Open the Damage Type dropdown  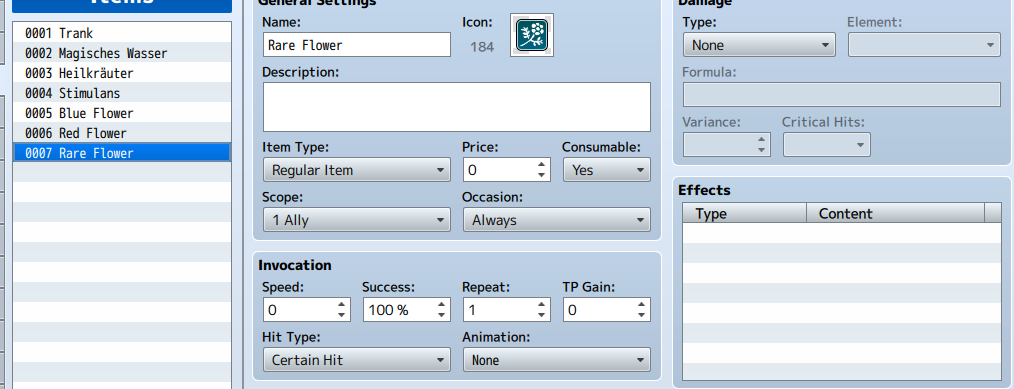coord(759,45)
